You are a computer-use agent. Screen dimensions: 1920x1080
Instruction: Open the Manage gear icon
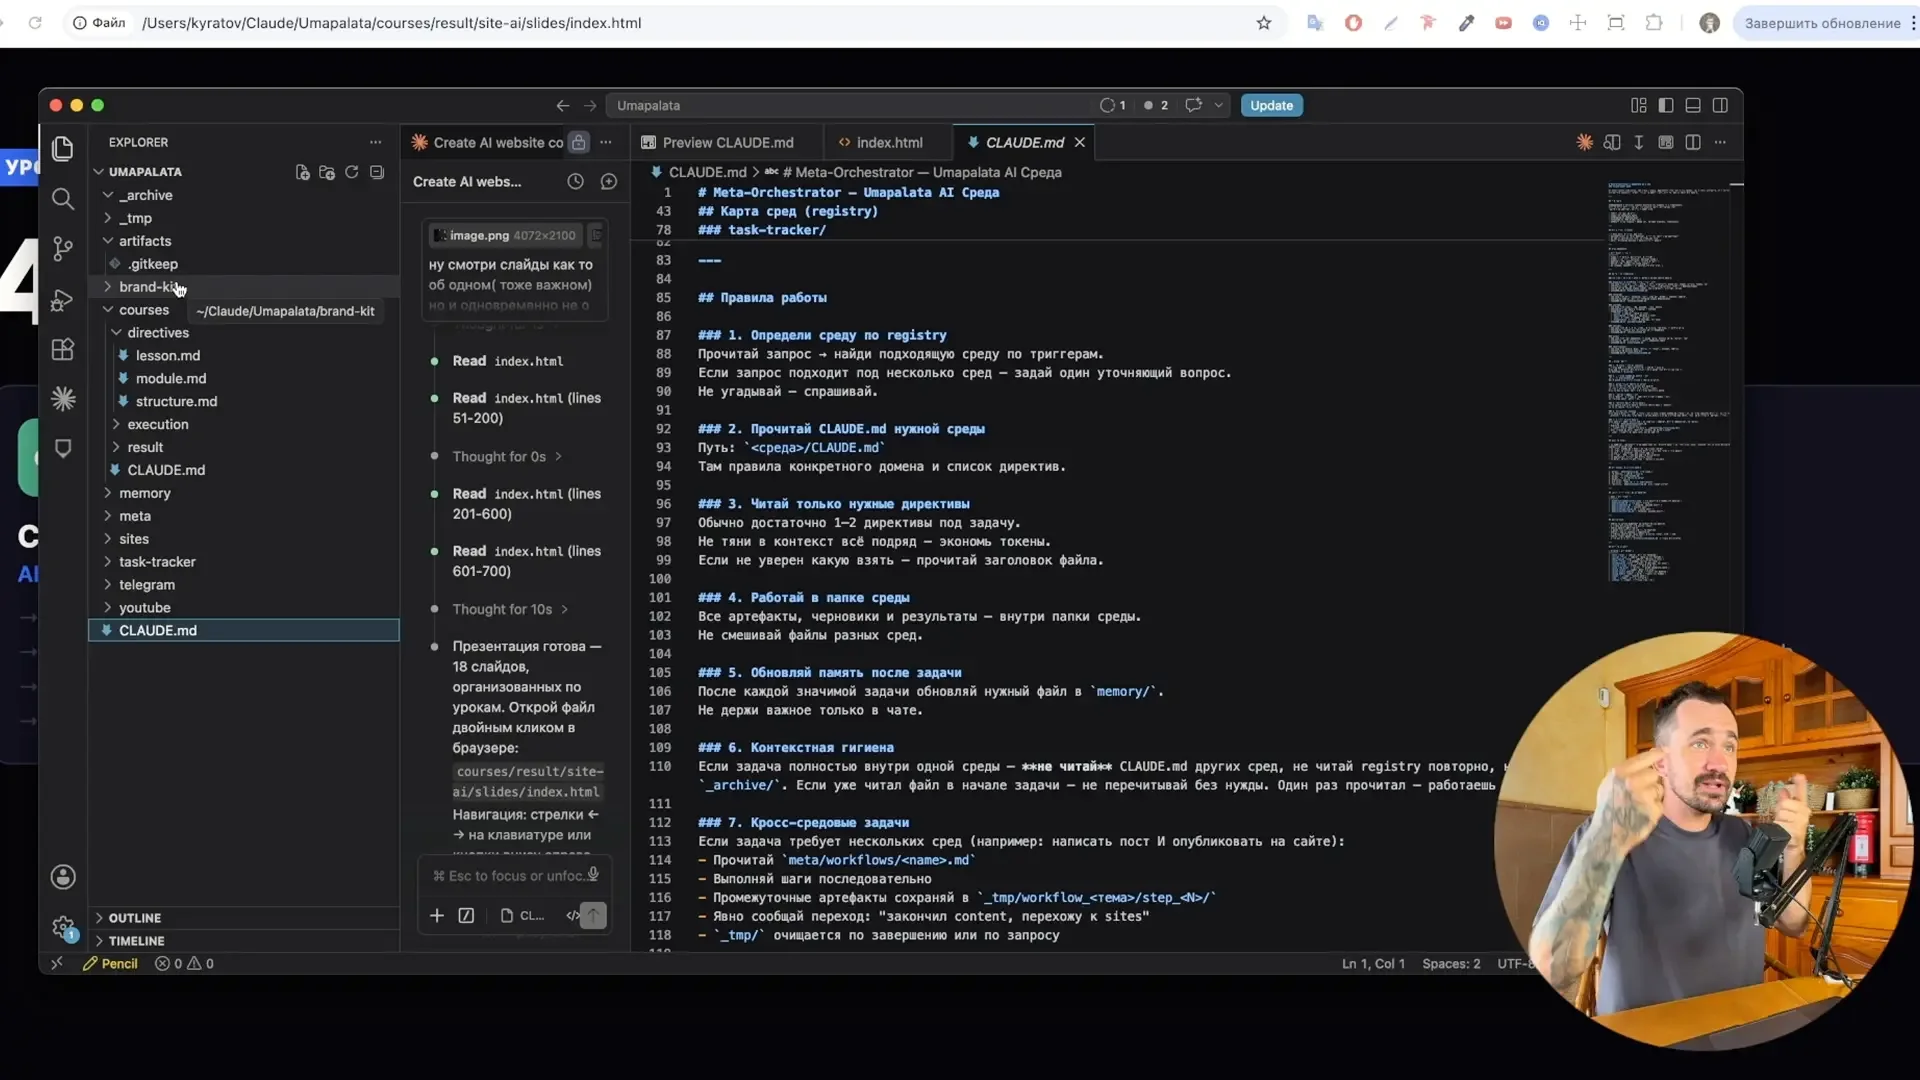pos(63,927)
